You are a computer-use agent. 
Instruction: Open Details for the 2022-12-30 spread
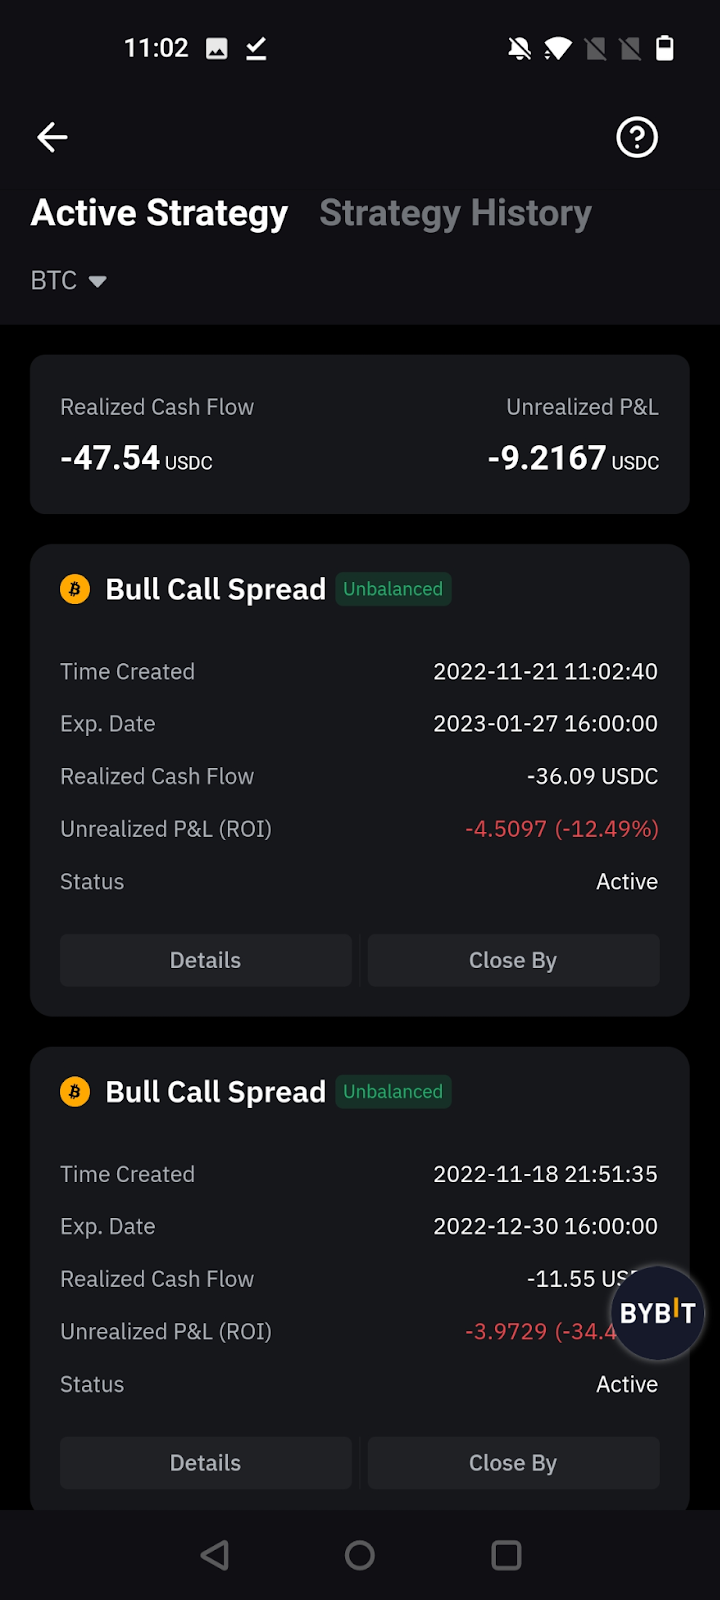(x=205, y=1462)
